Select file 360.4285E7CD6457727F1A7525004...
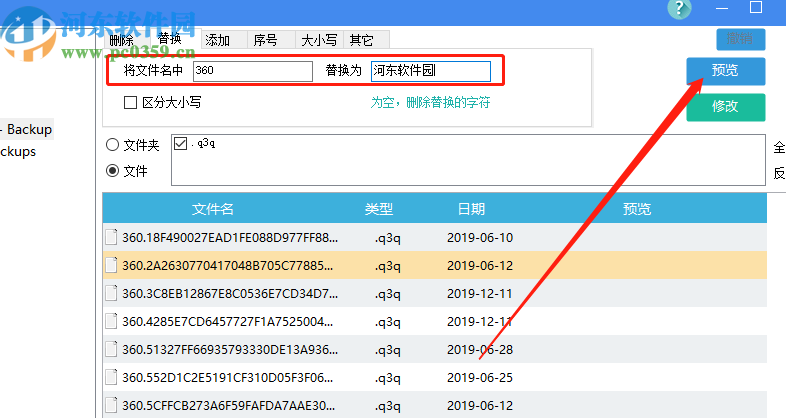 [228, 322]
